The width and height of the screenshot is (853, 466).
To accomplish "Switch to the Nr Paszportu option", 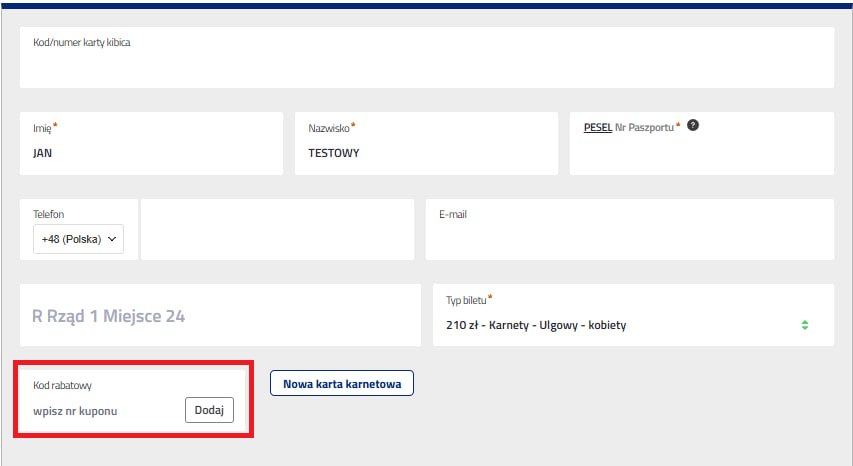I will [644, 127].
